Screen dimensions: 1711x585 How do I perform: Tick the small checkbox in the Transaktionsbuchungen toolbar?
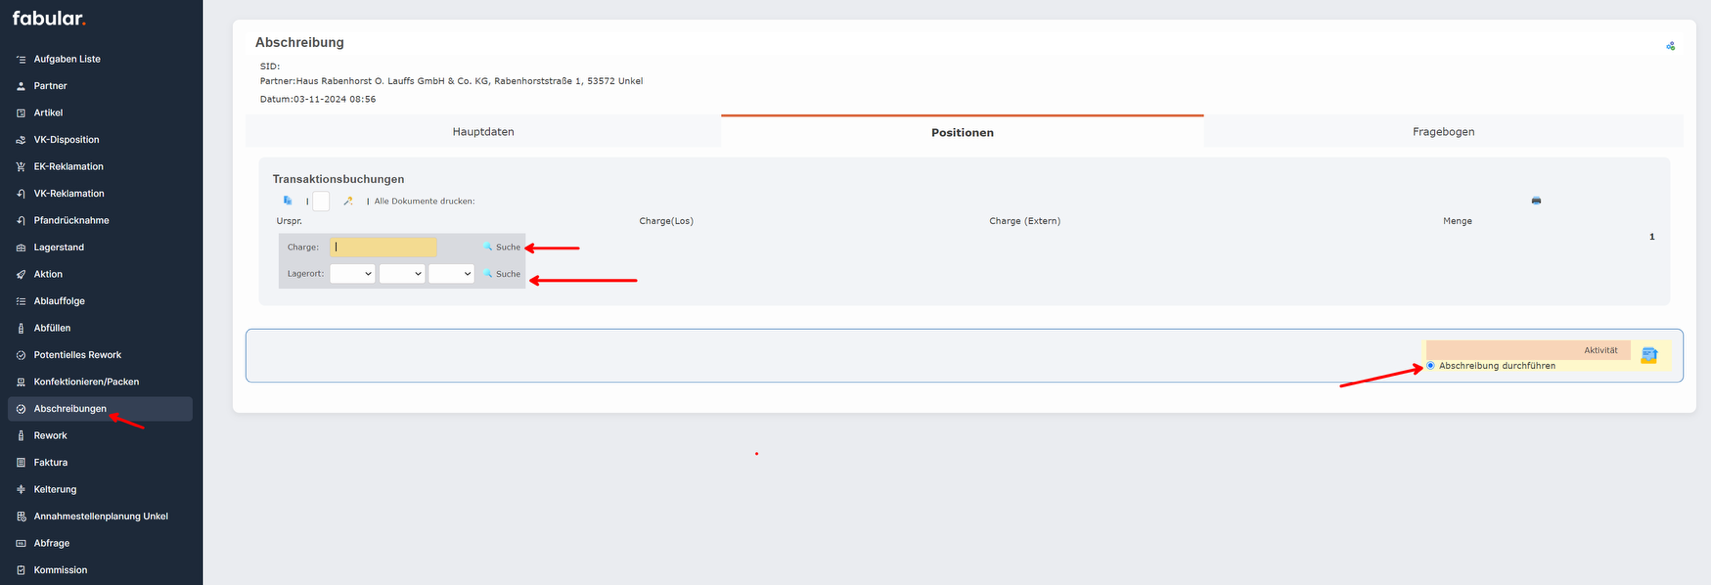pyautogui.click(x=321, y=201)
